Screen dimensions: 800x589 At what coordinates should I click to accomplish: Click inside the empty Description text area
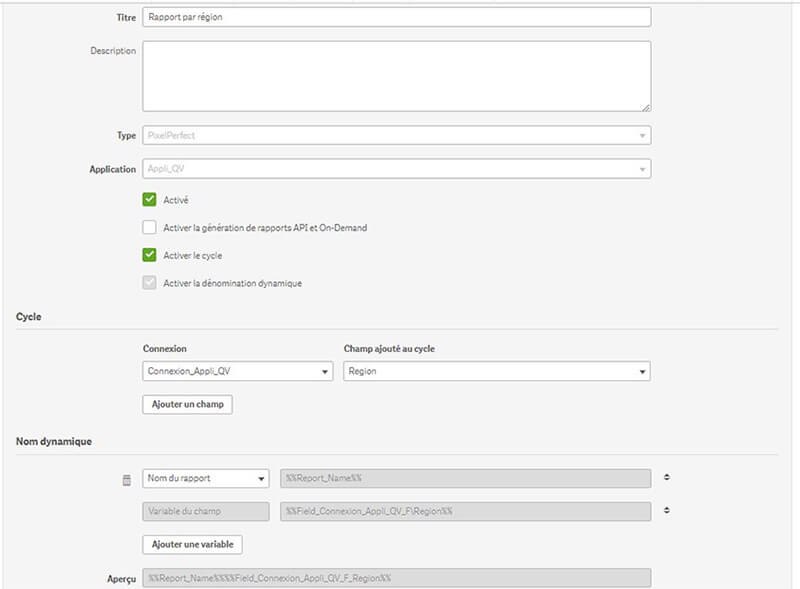(x=400, y=70)
